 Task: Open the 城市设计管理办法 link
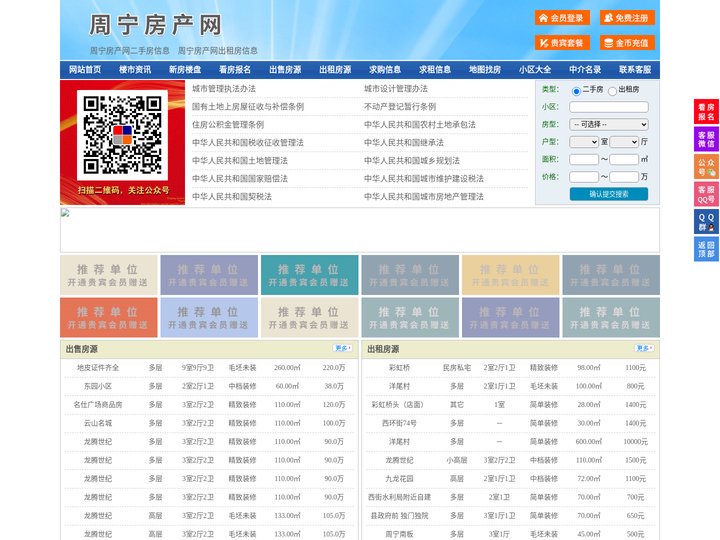[x=396, y=89]
